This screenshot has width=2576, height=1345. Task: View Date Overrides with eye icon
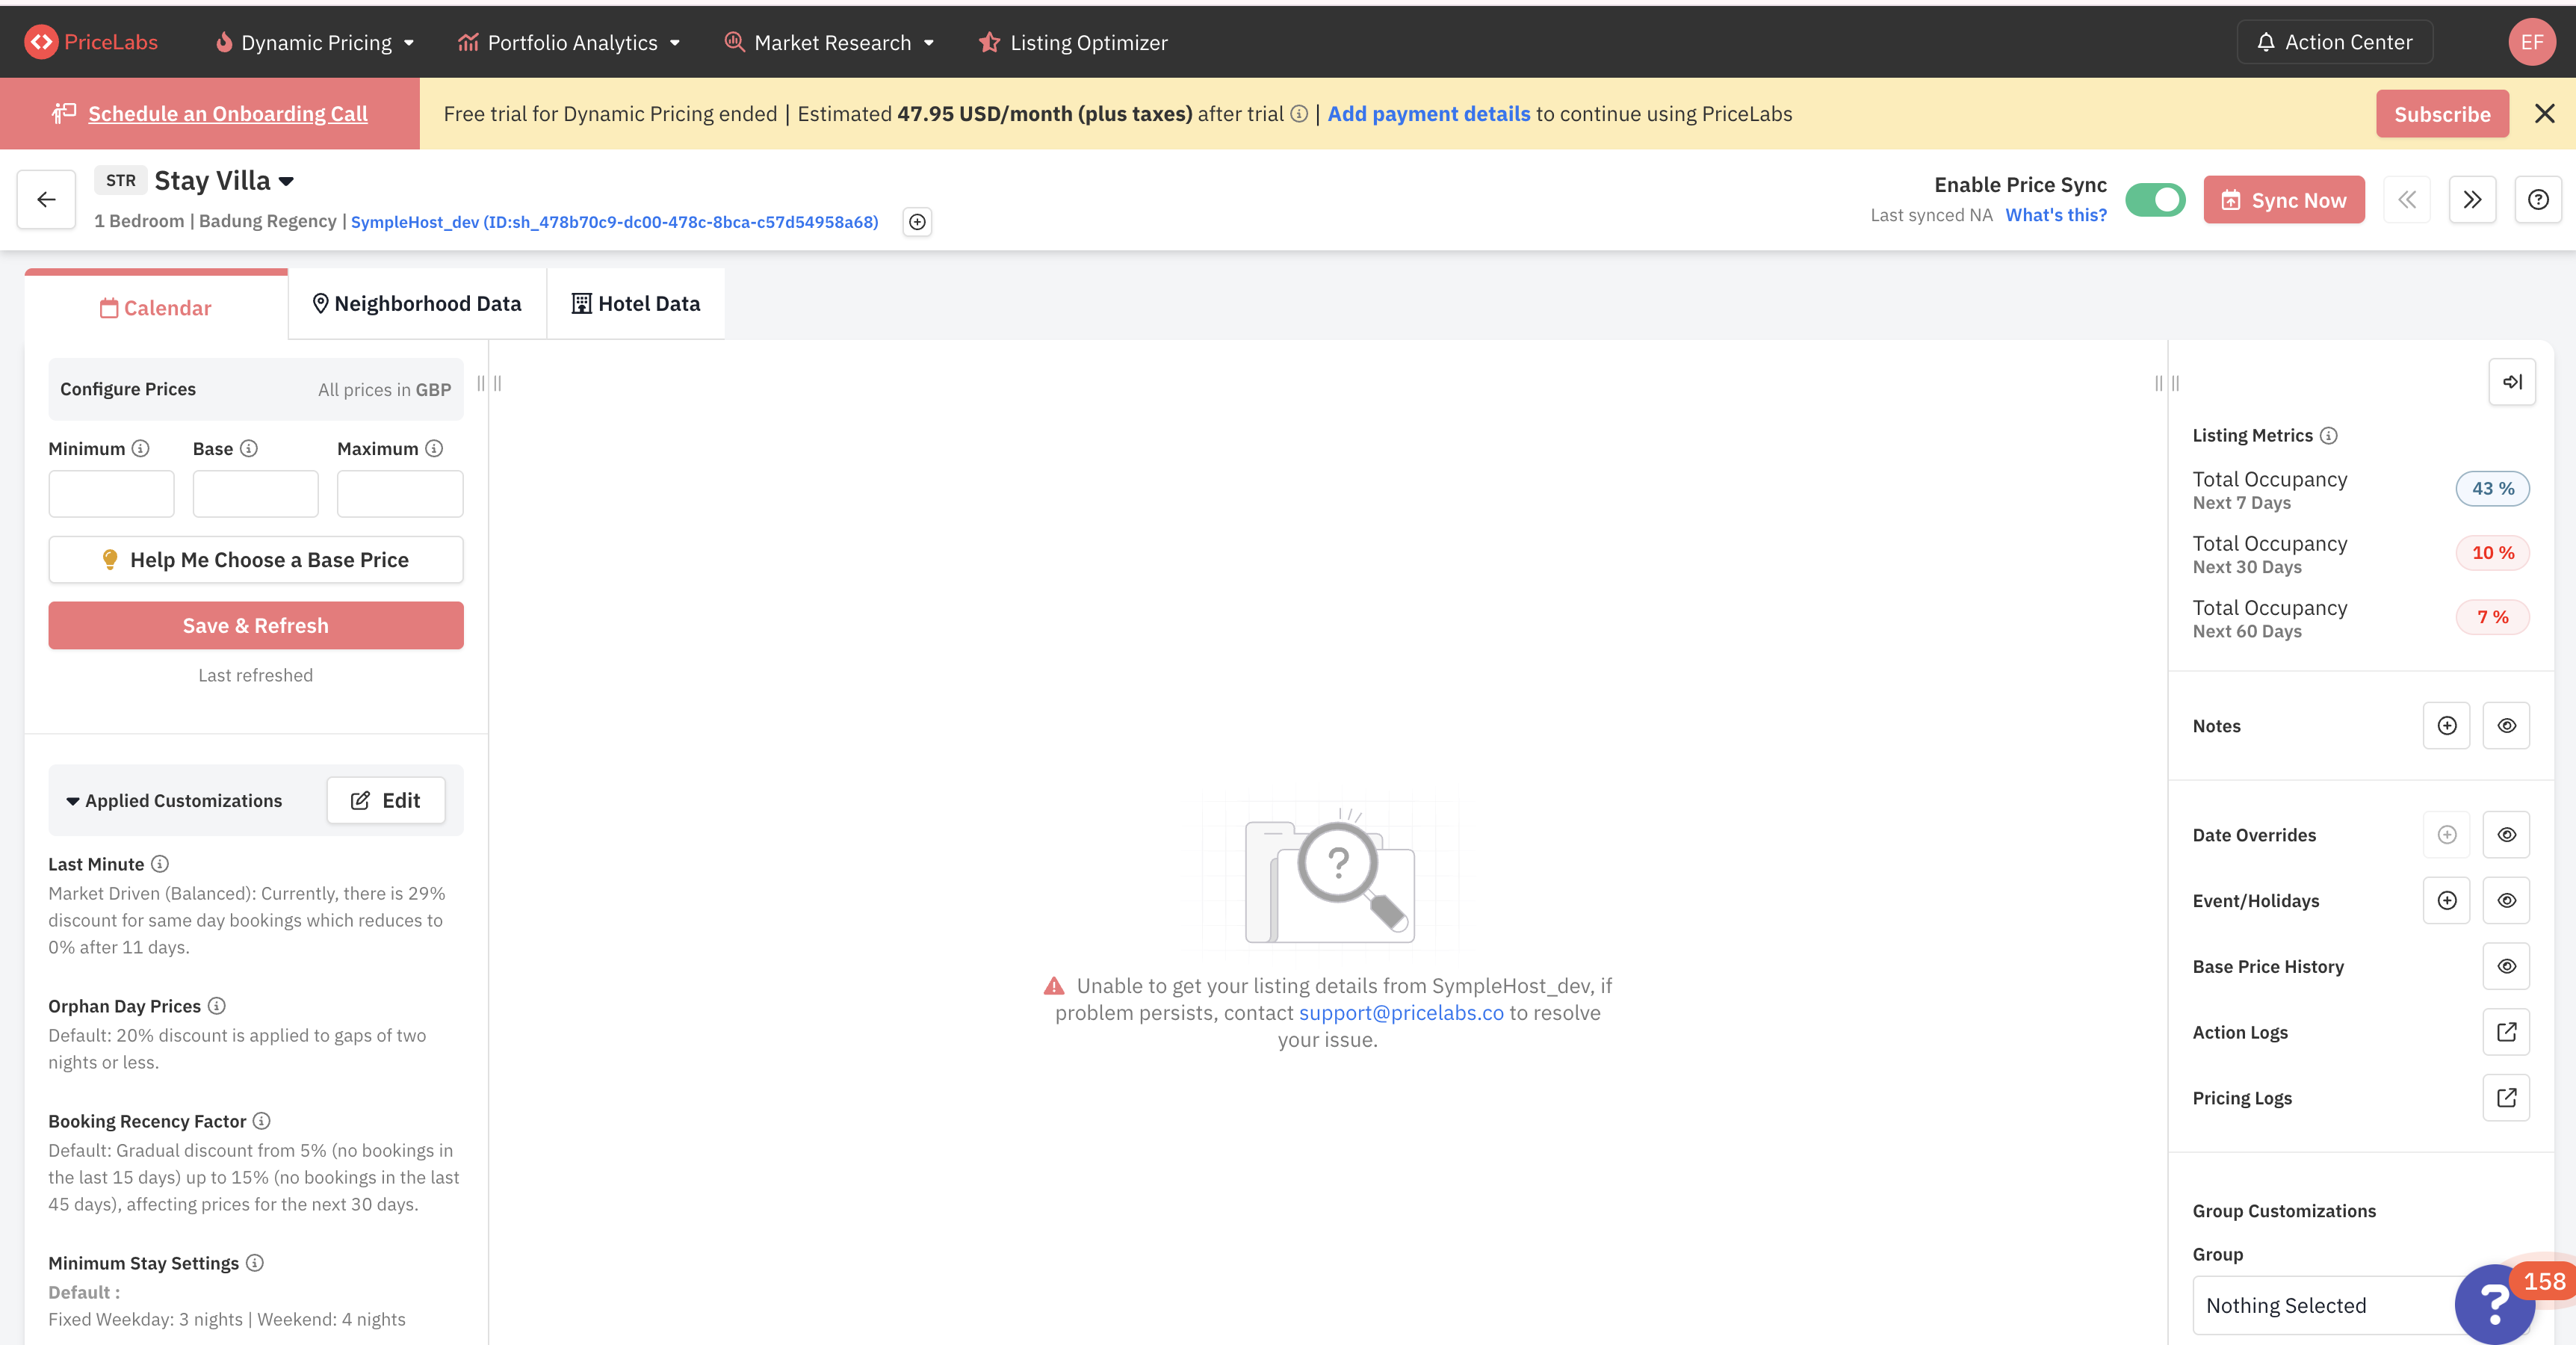[x=2506, y=834]
